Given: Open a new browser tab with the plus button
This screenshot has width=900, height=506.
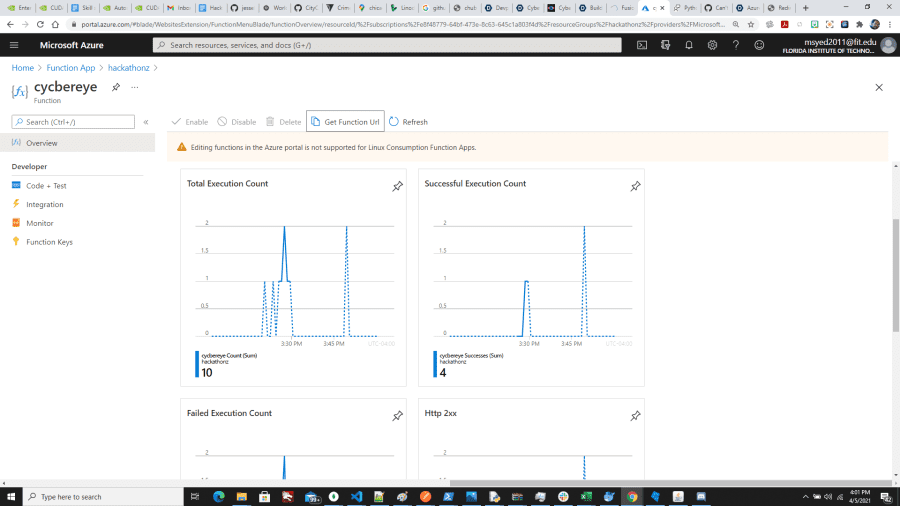Looking at the screenshot, I should click(x=805, y=8).
